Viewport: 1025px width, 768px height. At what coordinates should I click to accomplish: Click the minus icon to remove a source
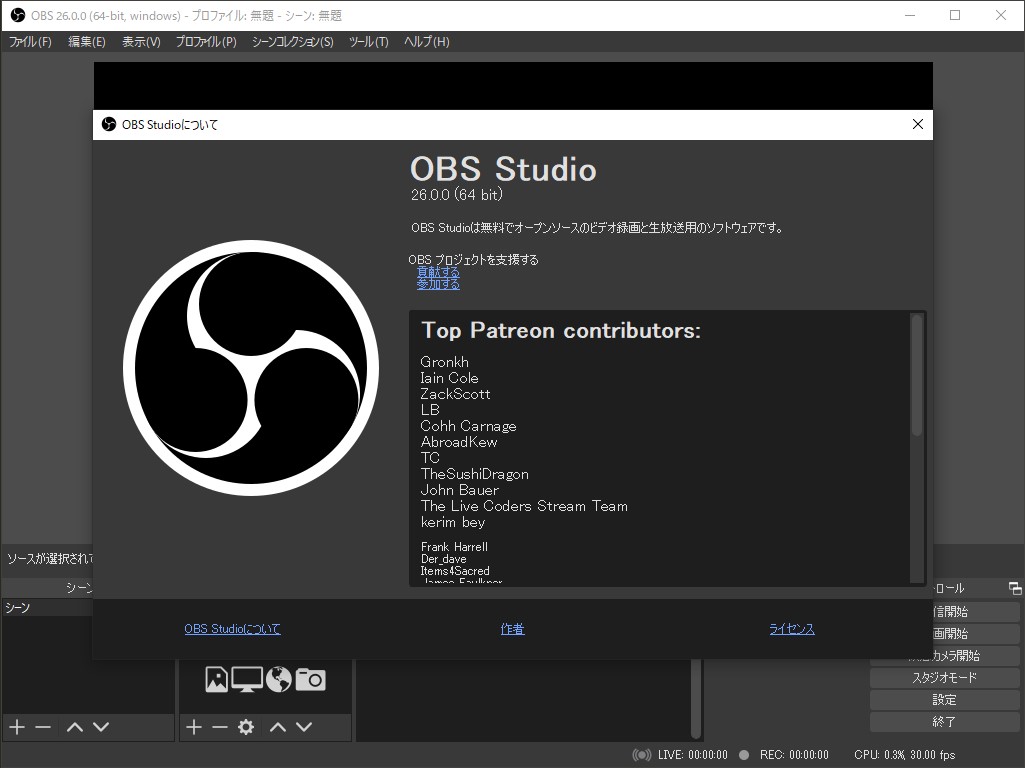tap(220, 727)
